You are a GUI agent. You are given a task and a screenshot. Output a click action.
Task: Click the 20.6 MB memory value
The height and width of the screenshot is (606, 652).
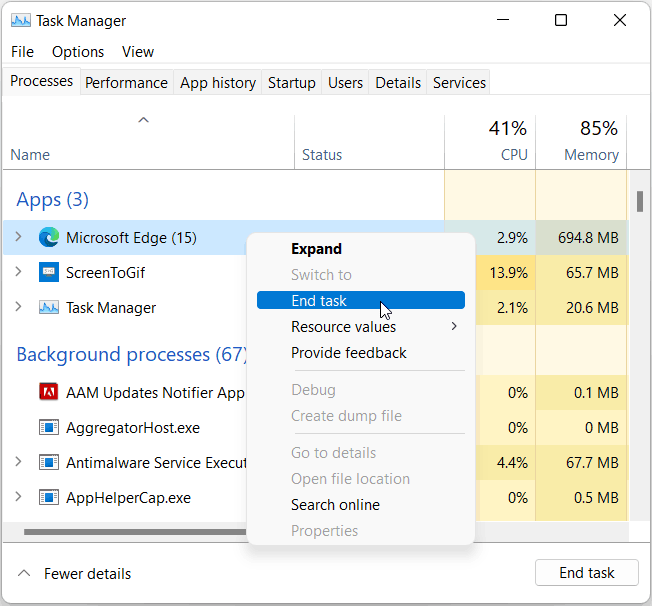pos(592,307)
